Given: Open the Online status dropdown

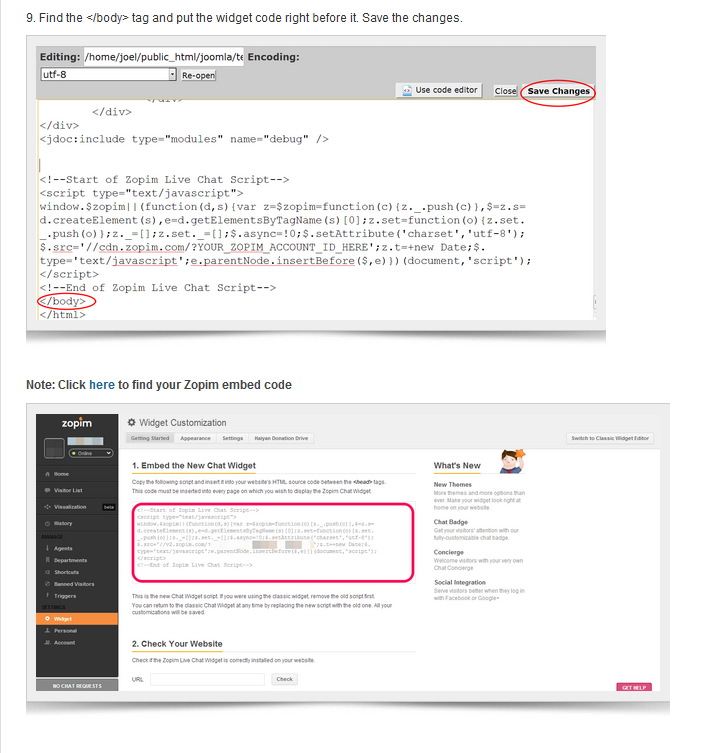Looking at the screenshot, I should pos(91,453).
